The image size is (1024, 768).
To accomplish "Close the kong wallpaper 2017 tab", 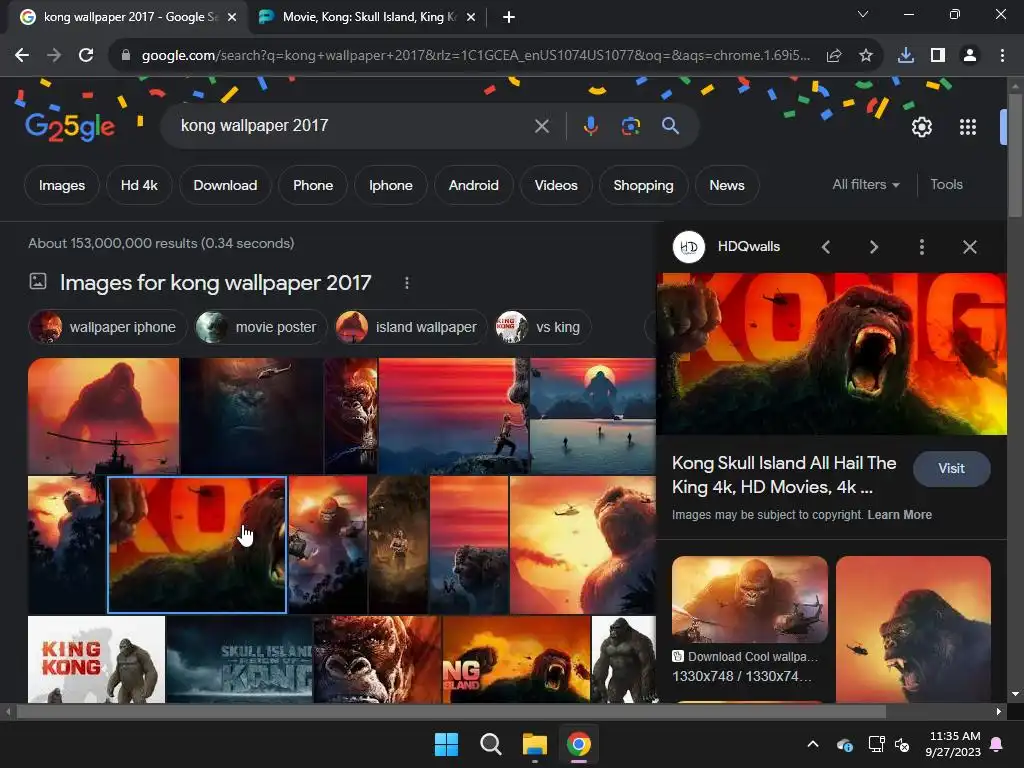I will (x=232, y=17).
